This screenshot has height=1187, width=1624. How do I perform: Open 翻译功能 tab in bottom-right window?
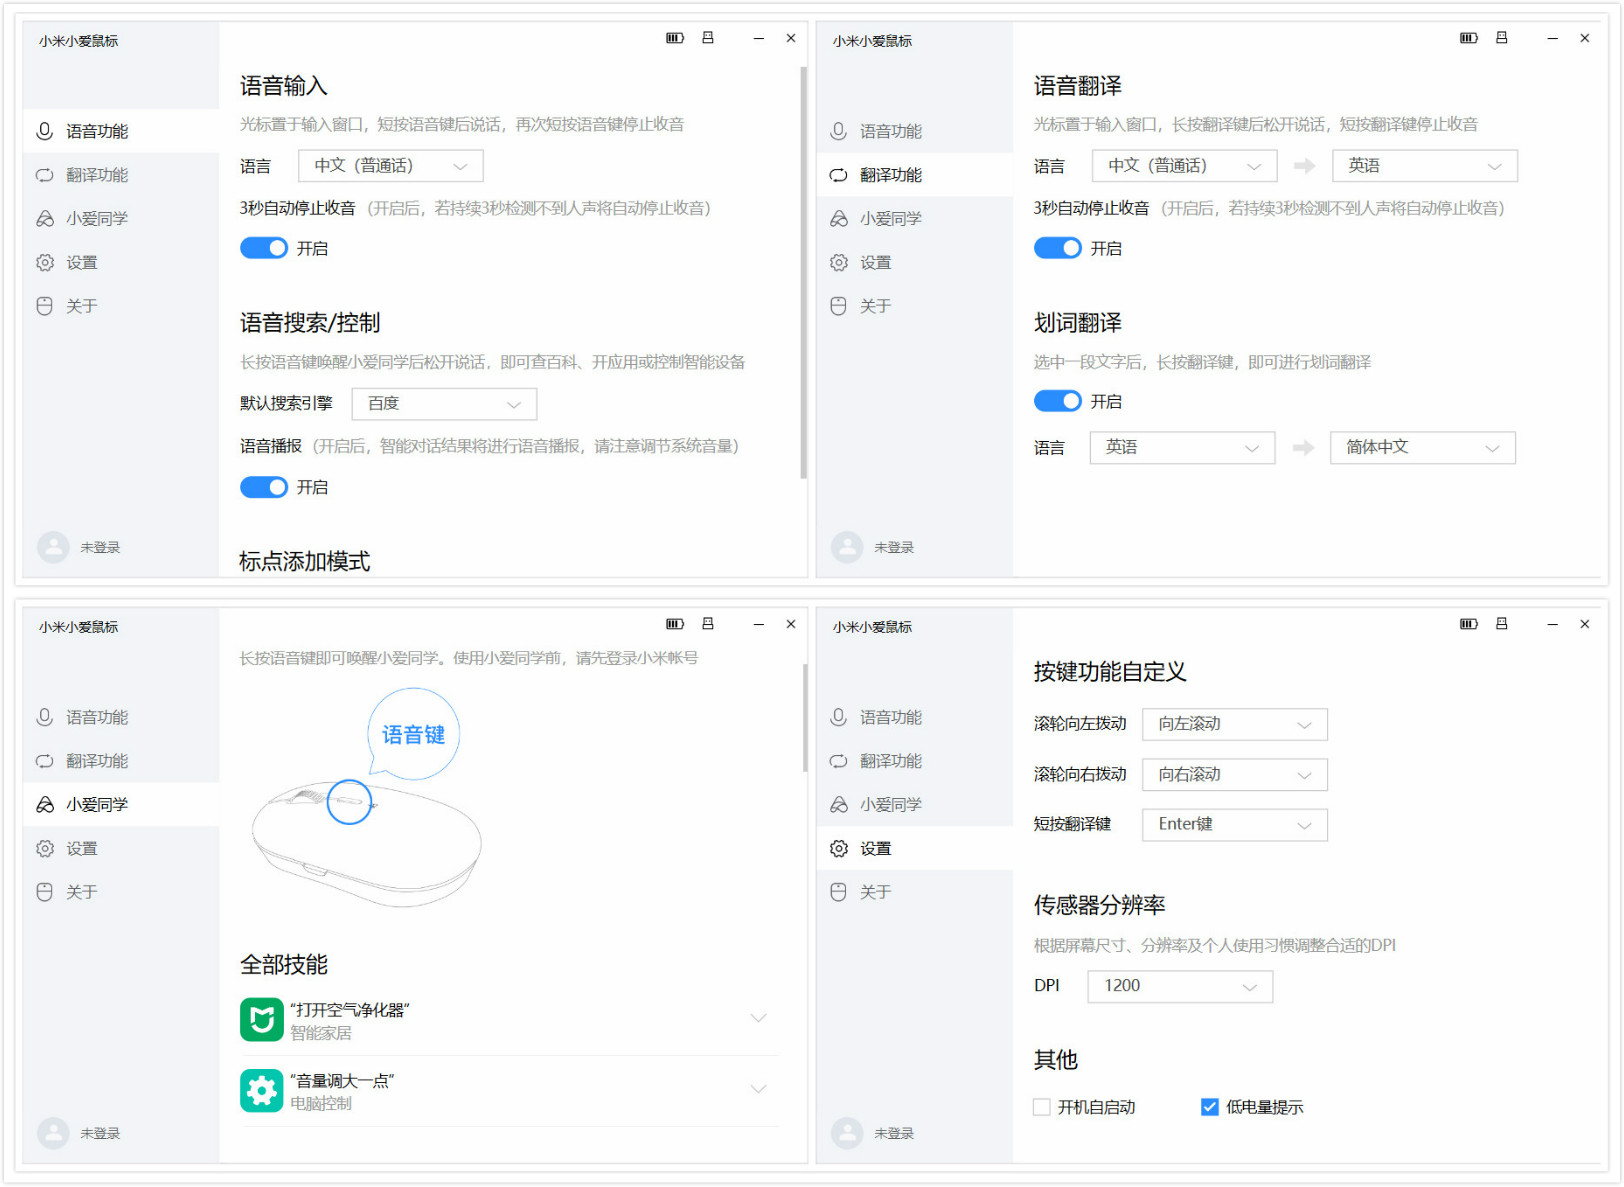(915, 761)
